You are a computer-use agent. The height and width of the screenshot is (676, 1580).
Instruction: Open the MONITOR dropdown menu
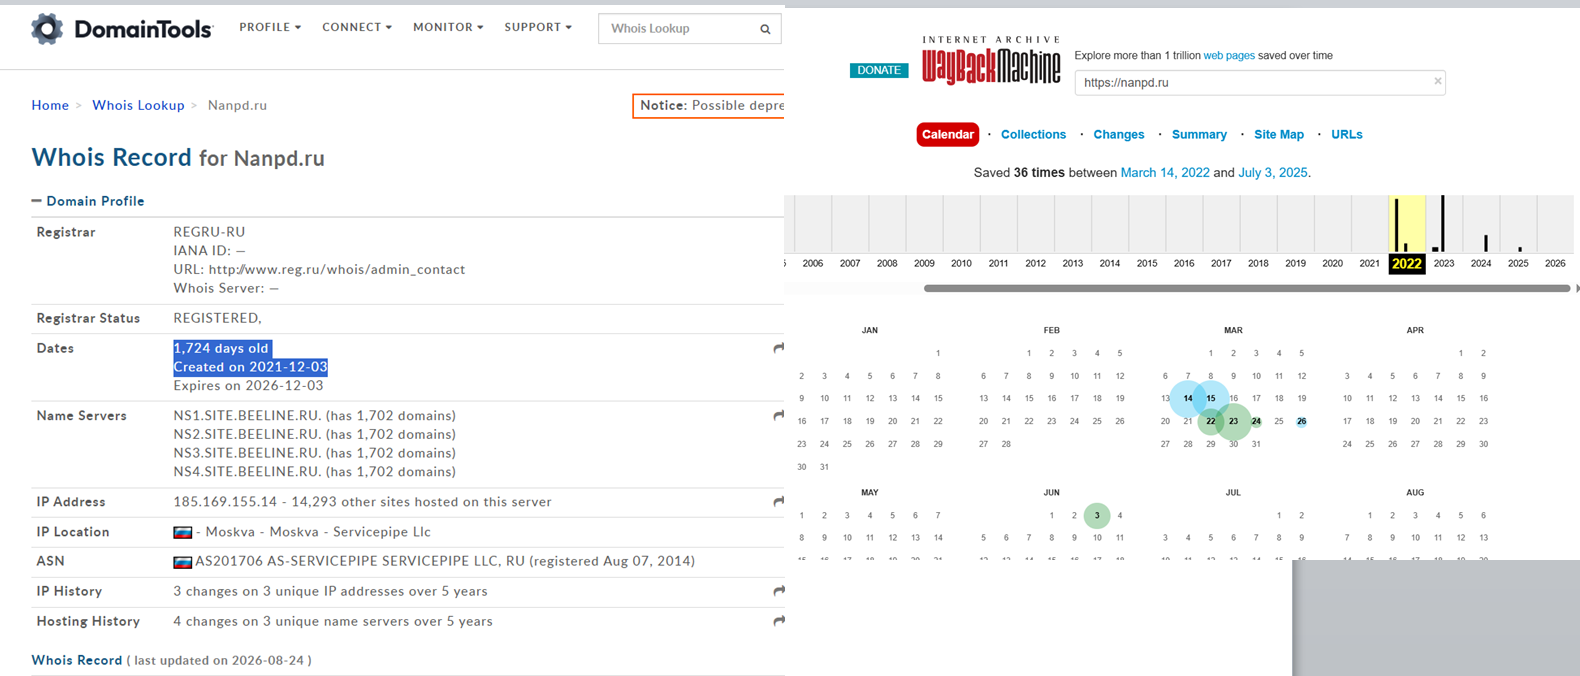[x=448, y=27]
